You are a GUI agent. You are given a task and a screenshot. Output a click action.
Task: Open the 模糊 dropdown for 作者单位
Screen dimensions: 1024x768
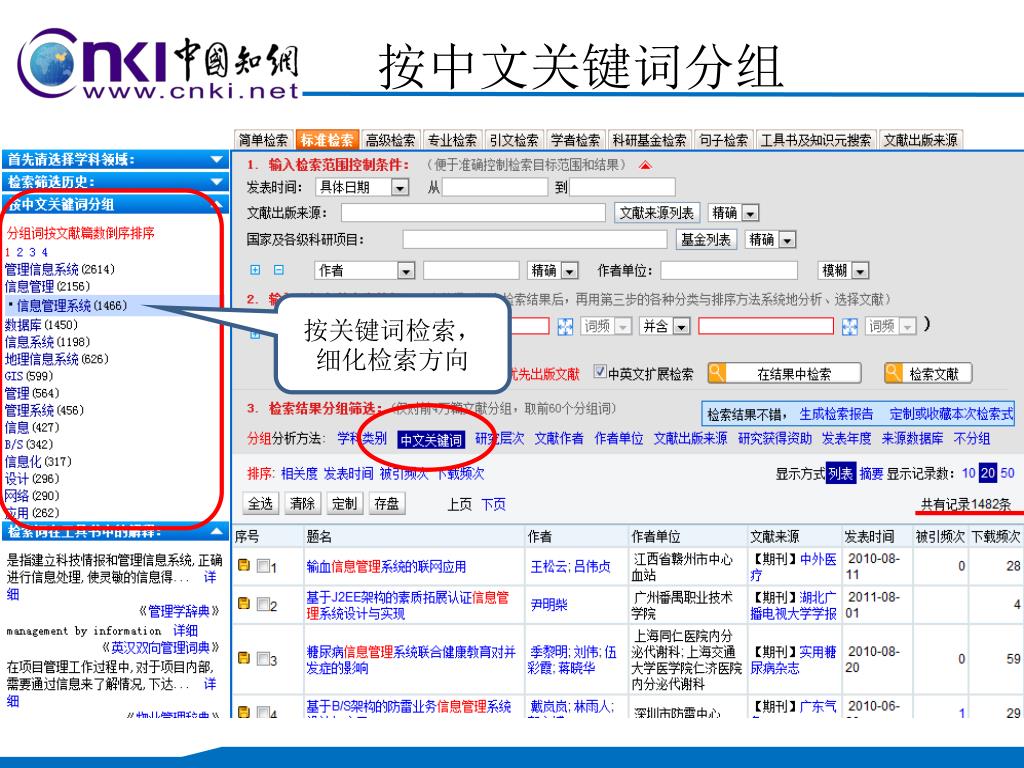(x=860, y=270)
